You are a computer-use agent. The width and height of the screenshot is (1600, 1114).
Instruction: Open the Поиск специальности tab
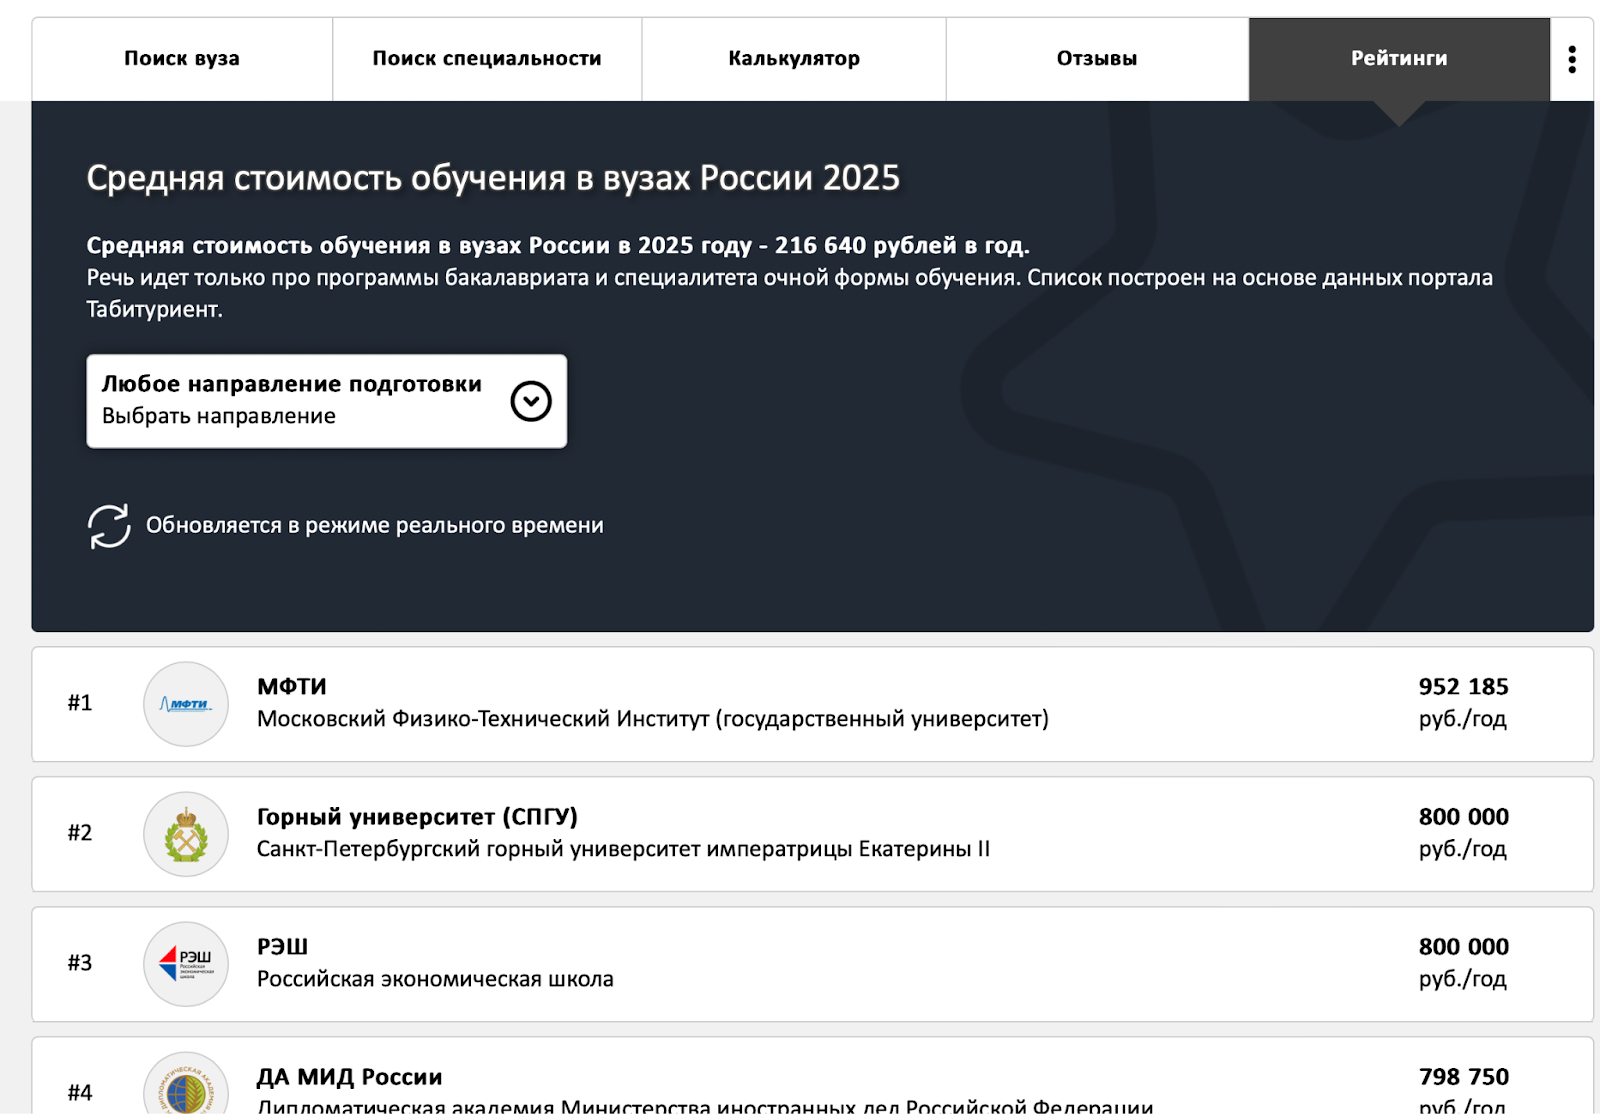487,59
